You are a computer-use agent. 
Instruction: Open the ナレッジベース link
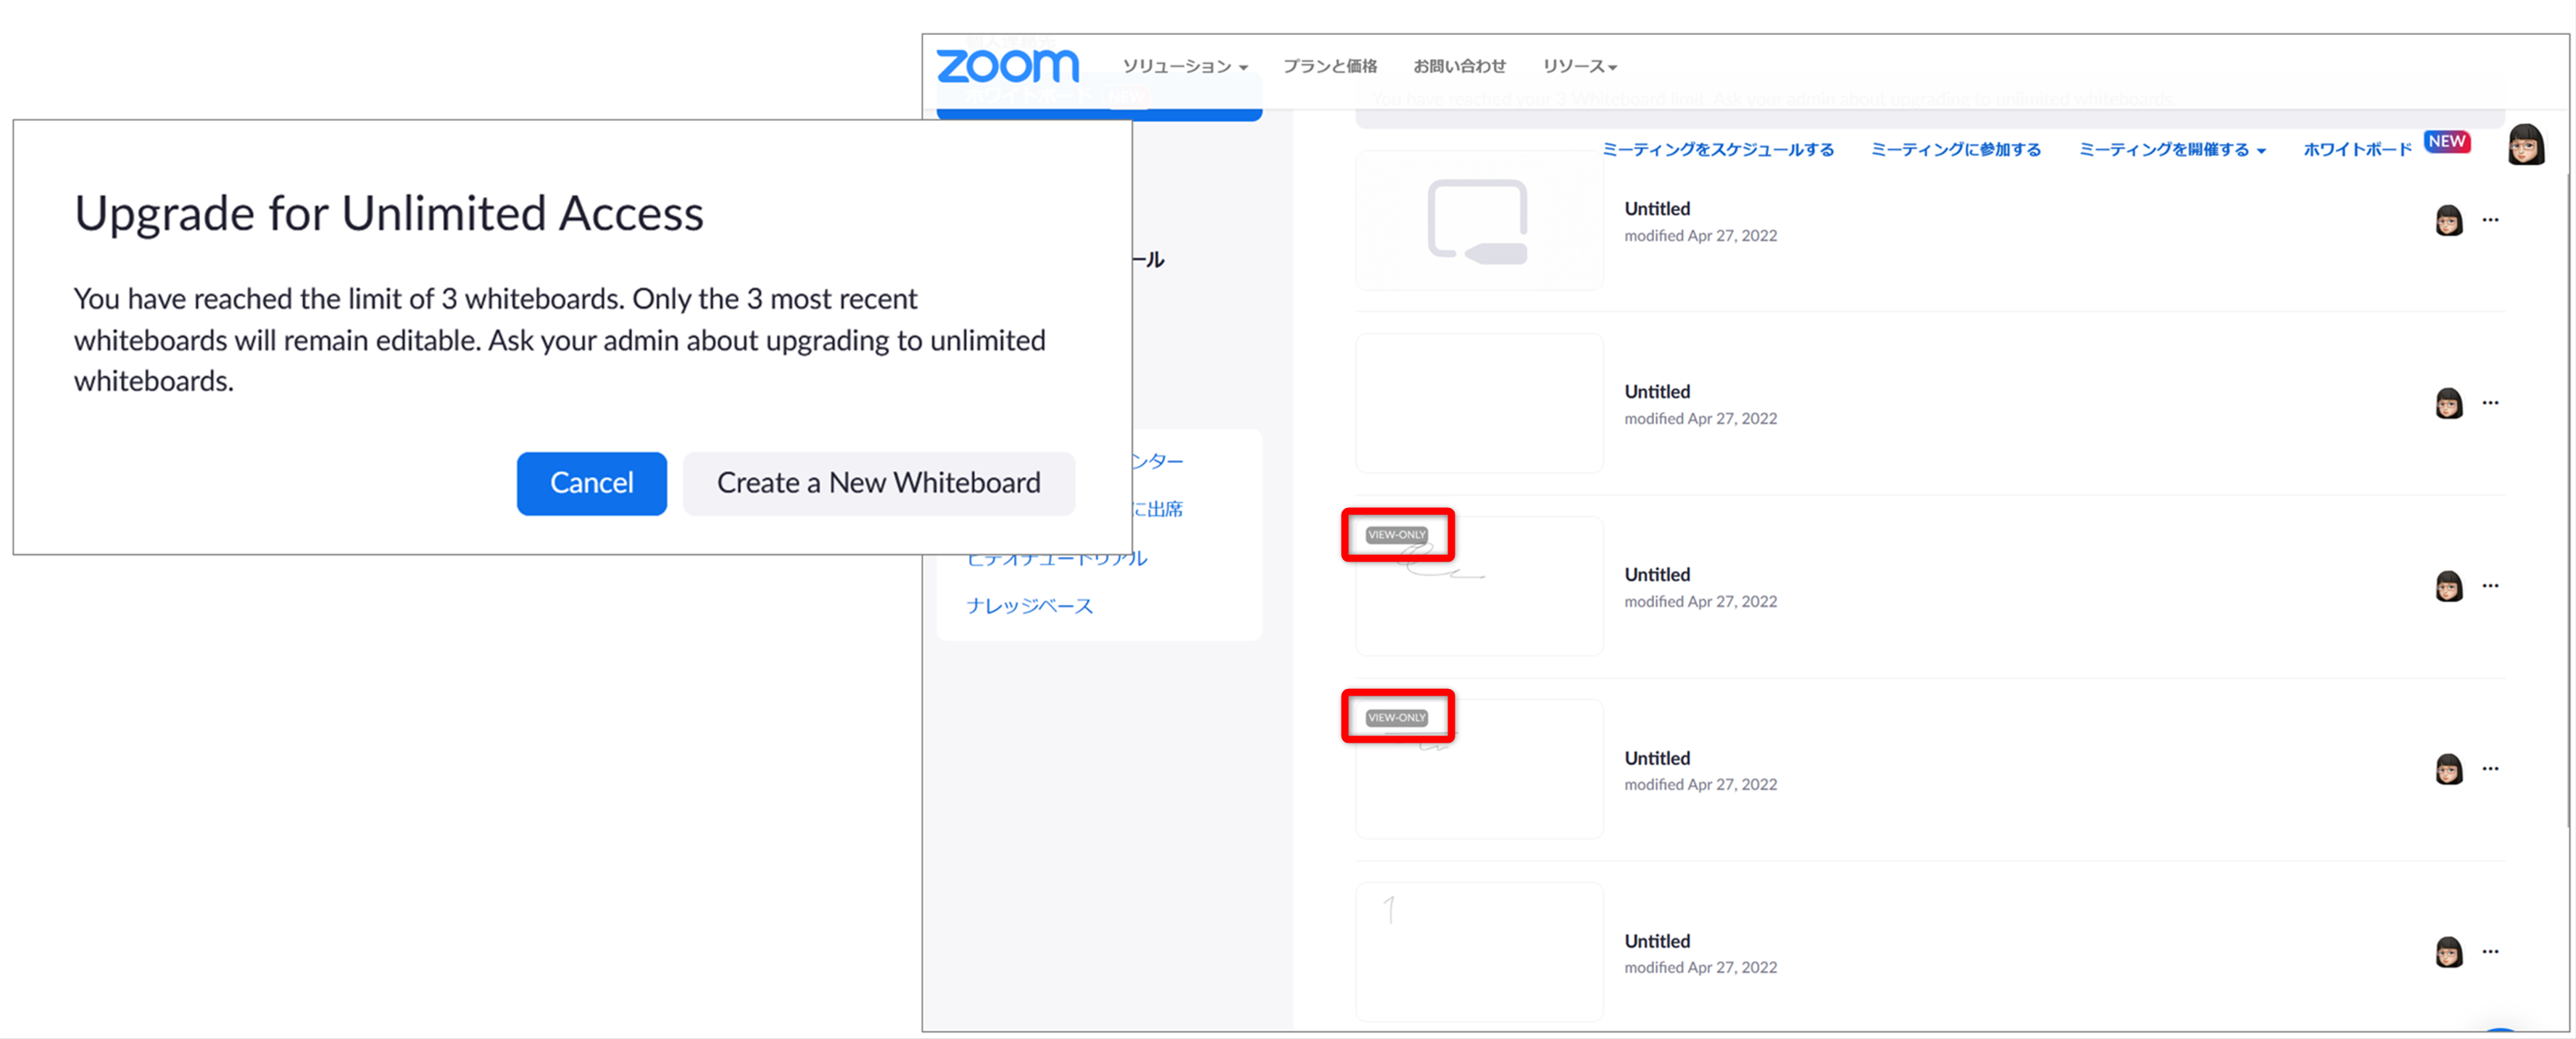tap(1029, 606)
